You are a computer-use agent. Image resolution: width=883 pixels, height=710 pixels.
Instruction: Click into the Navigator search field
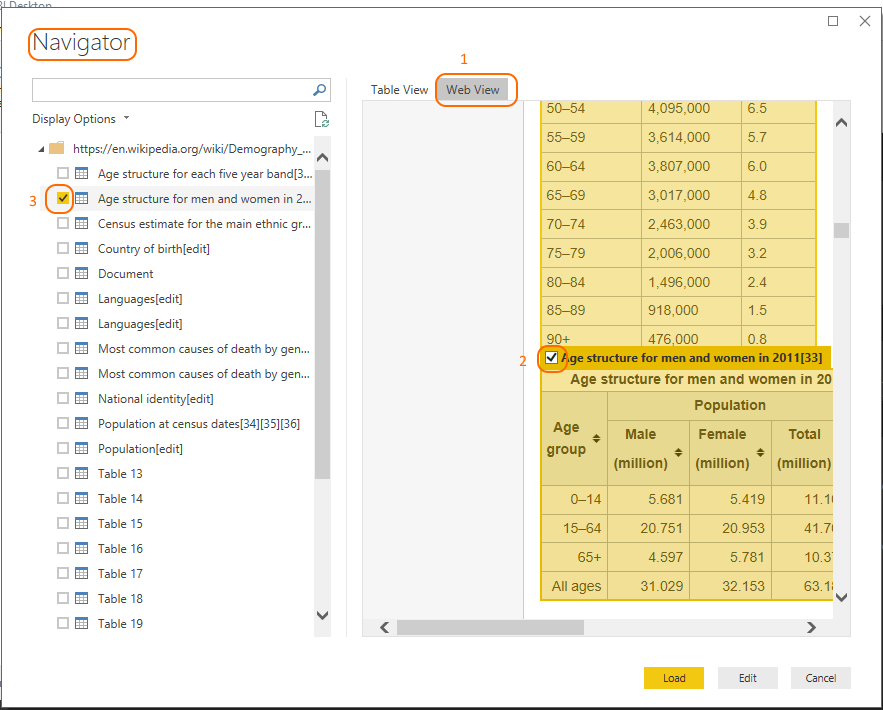(170, 90)
